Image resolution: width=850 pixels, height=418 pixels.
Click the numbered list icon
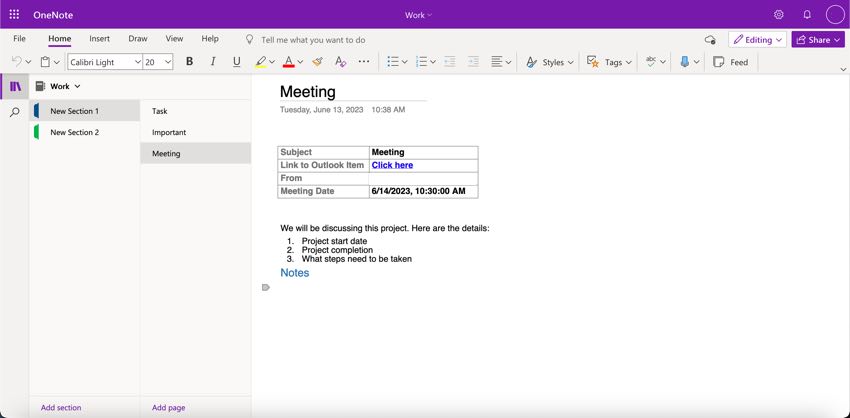pyautogui.click(x=421, y=62)
